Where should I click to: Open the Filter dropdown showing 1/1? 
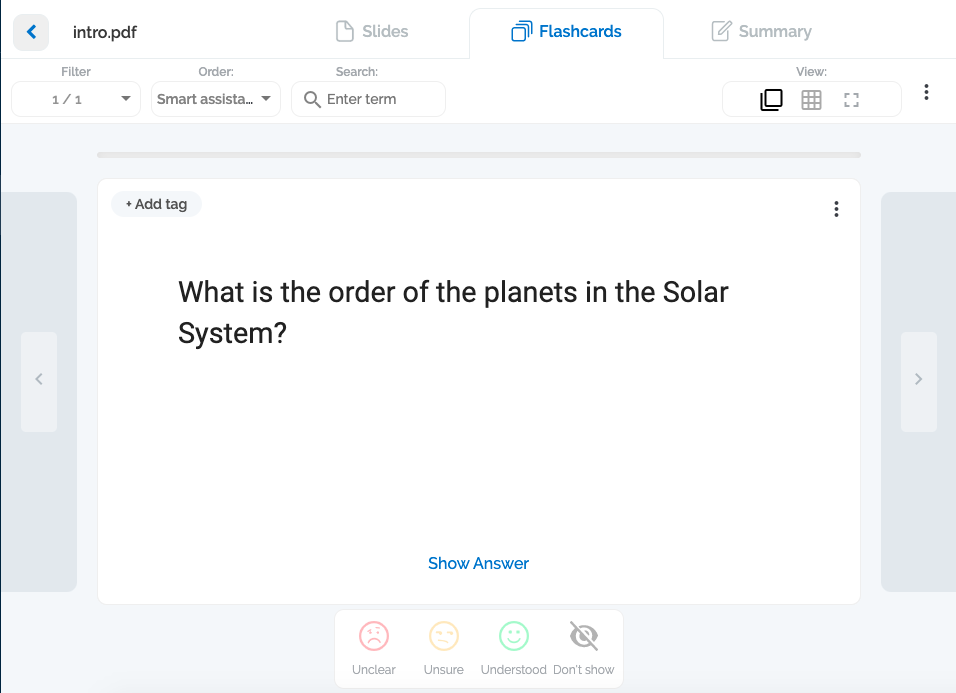click(x=75, y=99)
